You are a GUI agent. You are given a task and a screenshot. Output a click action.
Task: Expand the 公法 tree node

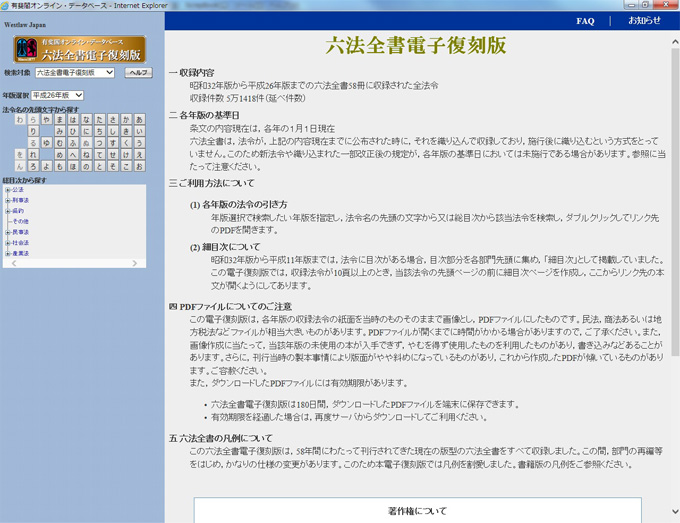7,190
